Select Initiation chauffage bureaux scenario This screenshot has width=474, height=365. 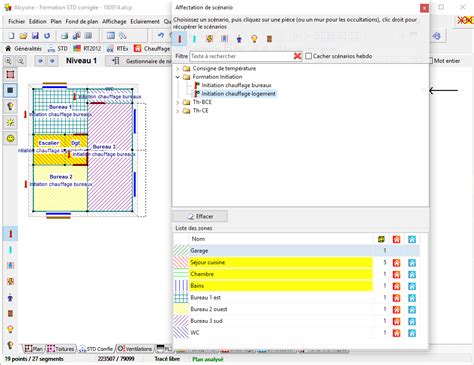click(236, 85)
